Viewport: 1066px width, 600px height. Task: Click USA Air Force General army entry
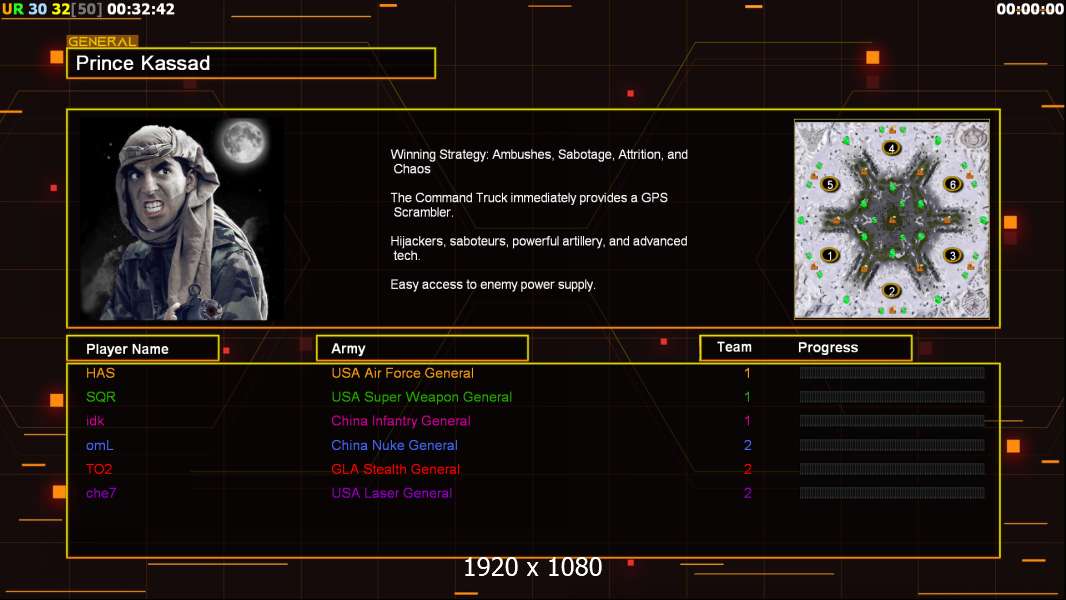pos(402,373)
